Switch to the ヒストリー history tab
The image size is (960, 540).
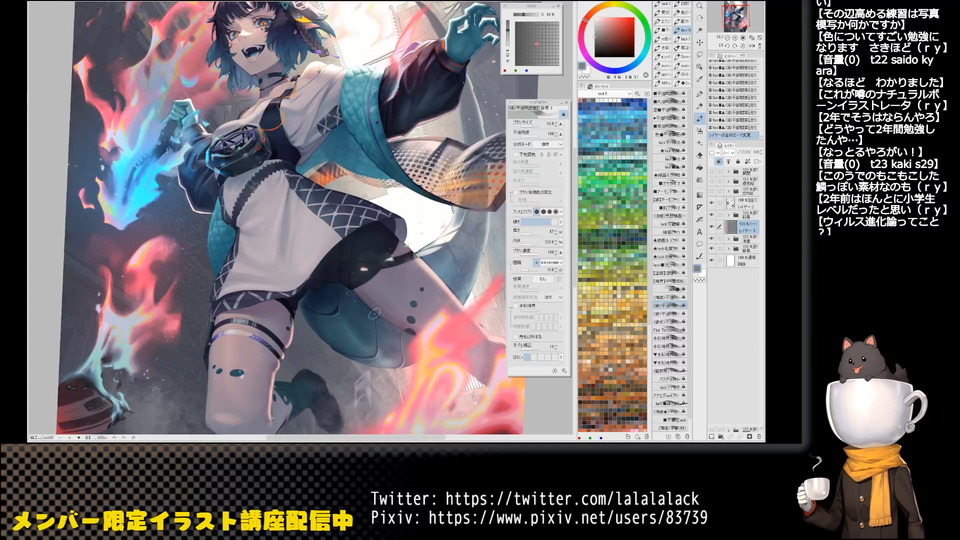click(x=729, y=56)
